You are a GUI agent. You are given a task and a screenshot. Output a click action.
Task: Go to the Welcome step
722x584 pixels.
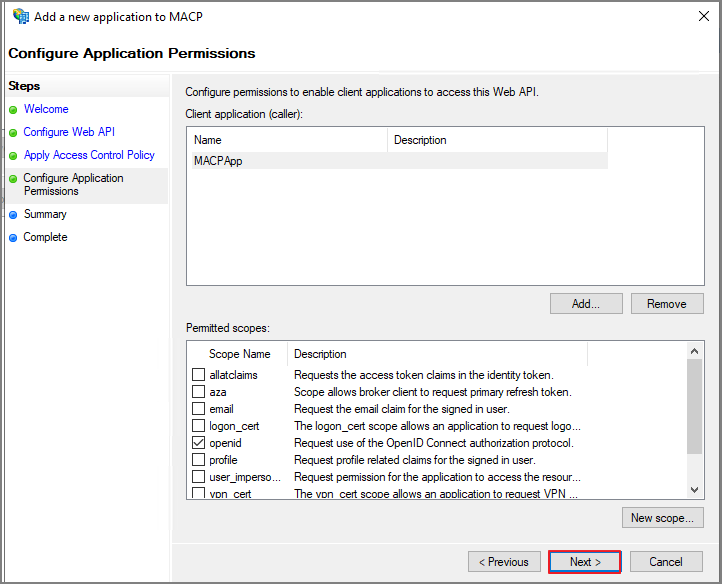coord(46,109)
